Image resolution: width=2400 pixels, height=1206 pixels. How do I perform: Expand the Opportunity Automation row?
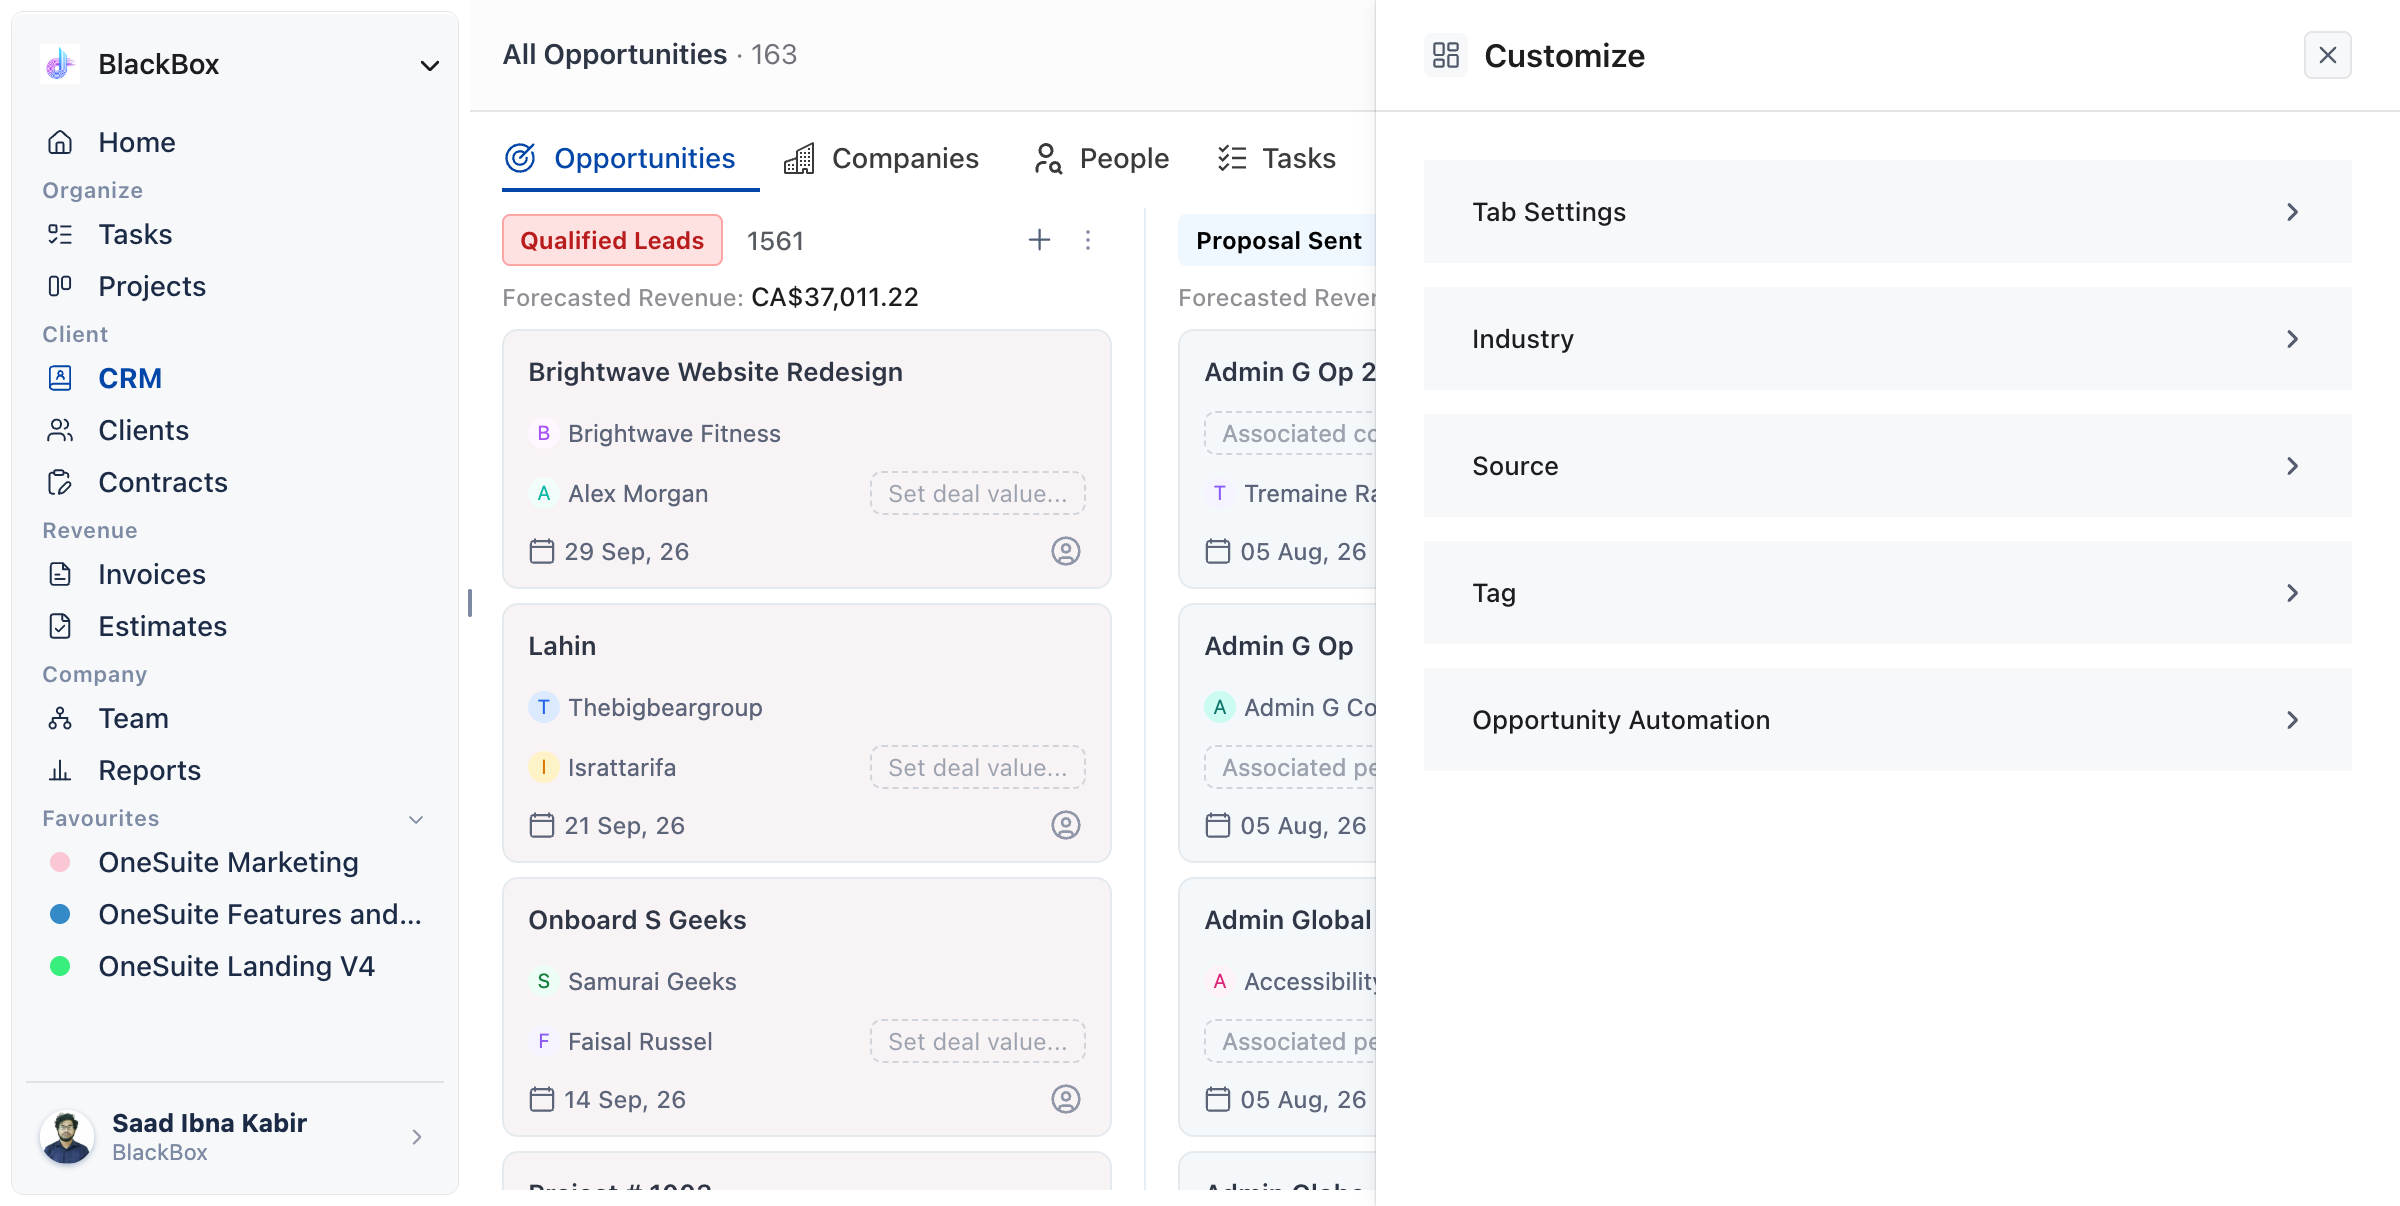1887,720
